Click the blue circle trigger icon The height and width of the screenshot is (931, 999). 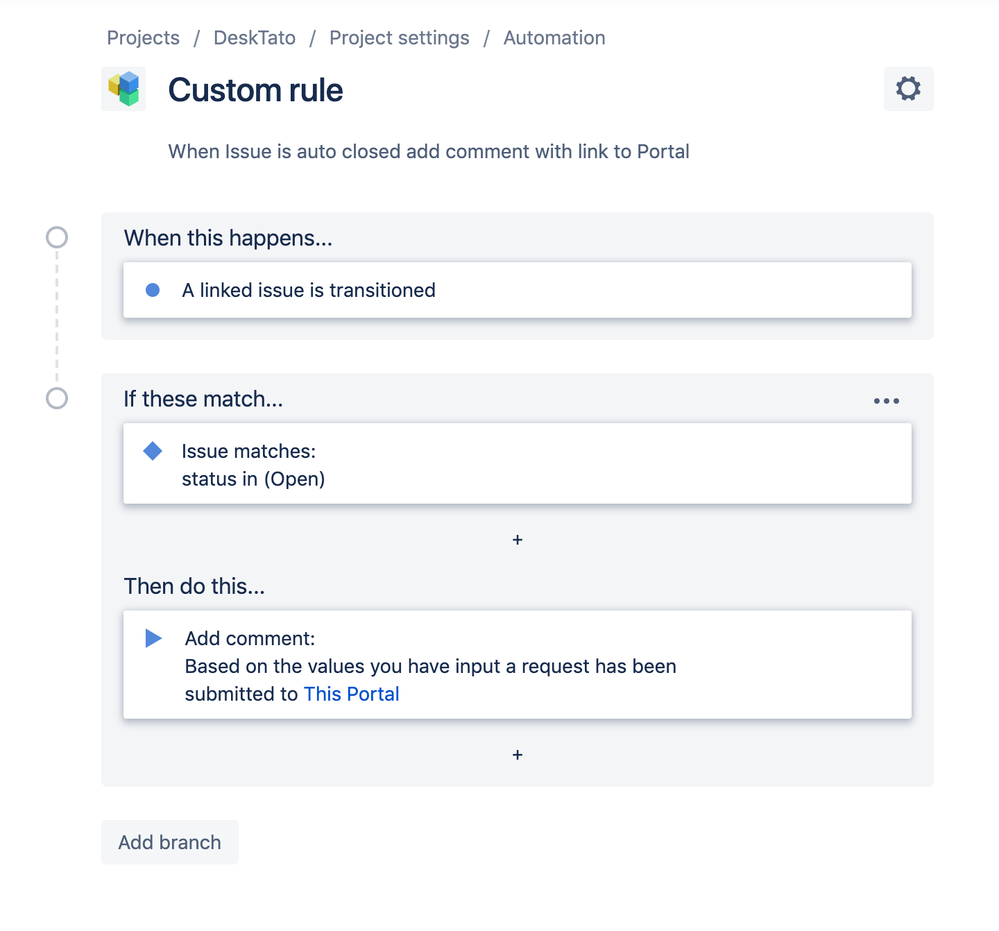click(152, 290)
